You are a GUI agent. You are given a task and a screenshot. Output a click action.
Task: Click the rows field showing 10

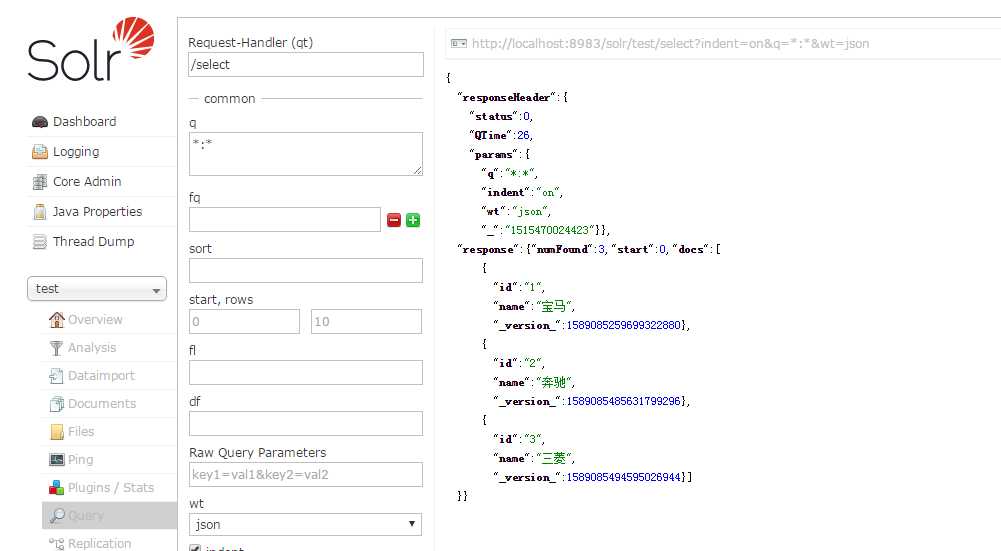coord(366,322)
